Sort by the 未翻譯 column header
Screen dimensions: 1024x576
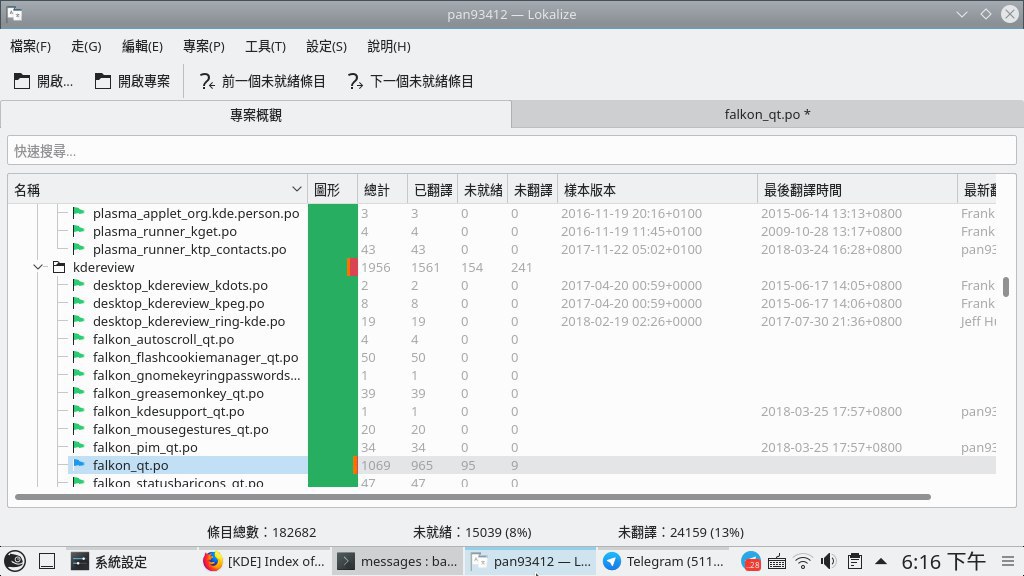pos(533,190)
